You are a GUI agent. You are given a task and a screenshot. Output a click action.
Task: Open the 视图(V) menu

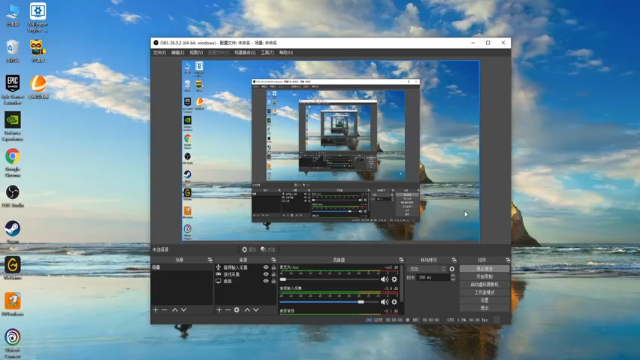(x=196, y=53)
